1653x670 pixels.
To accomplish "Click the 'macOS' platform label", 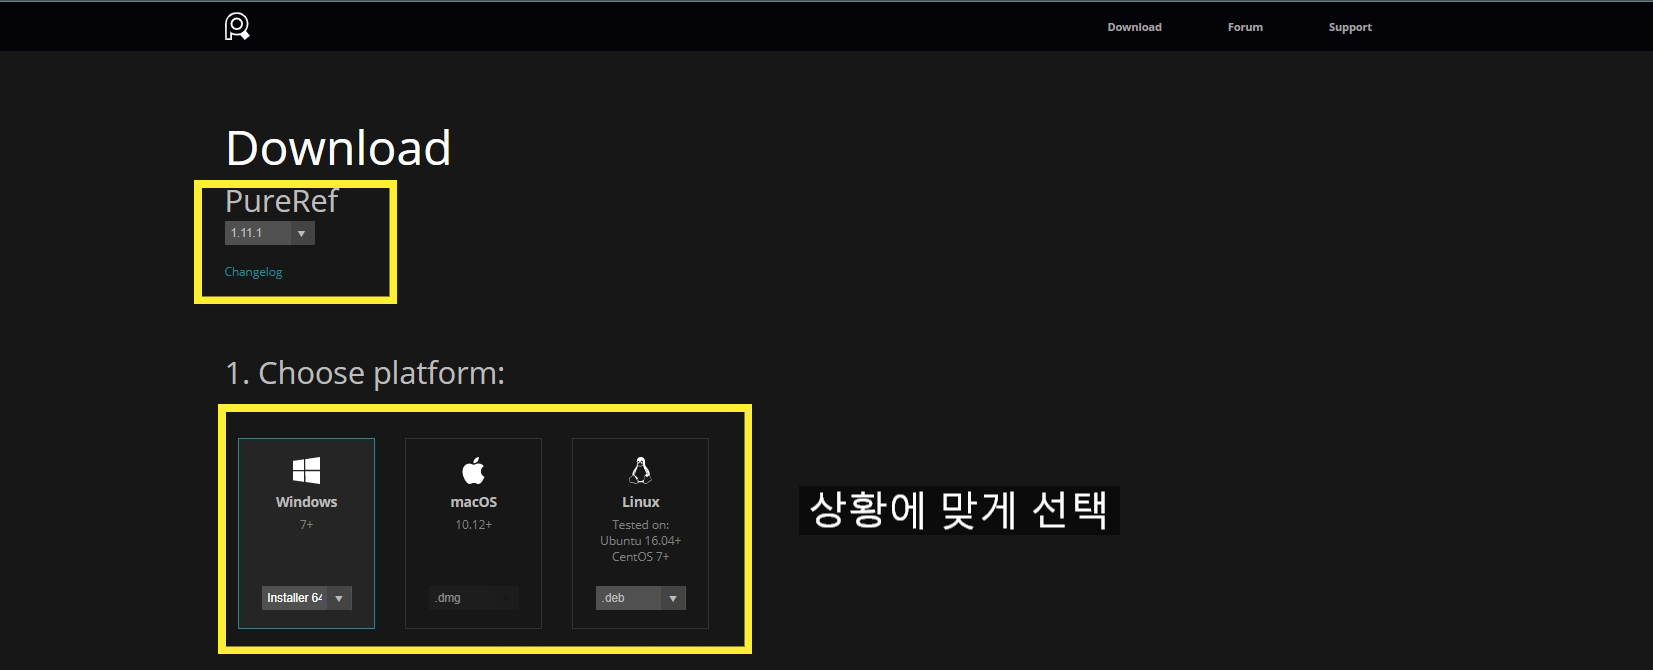I will (x=474, y=502).
